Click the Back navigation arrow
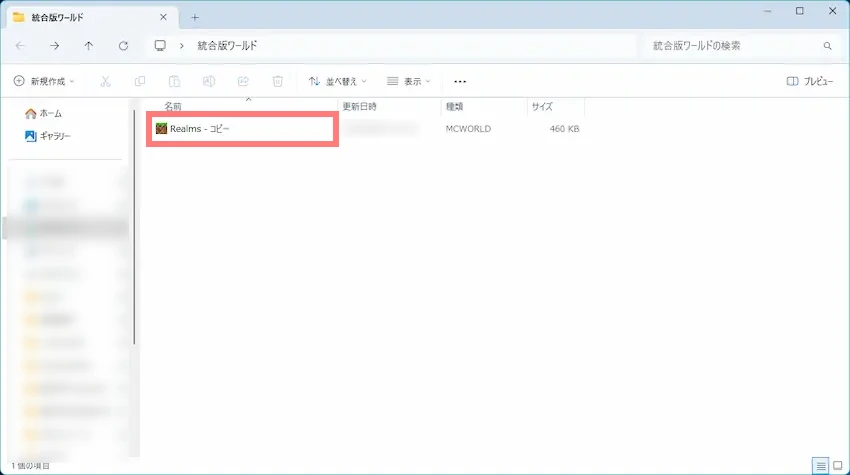The image size is (850, 475). (20, 46)
